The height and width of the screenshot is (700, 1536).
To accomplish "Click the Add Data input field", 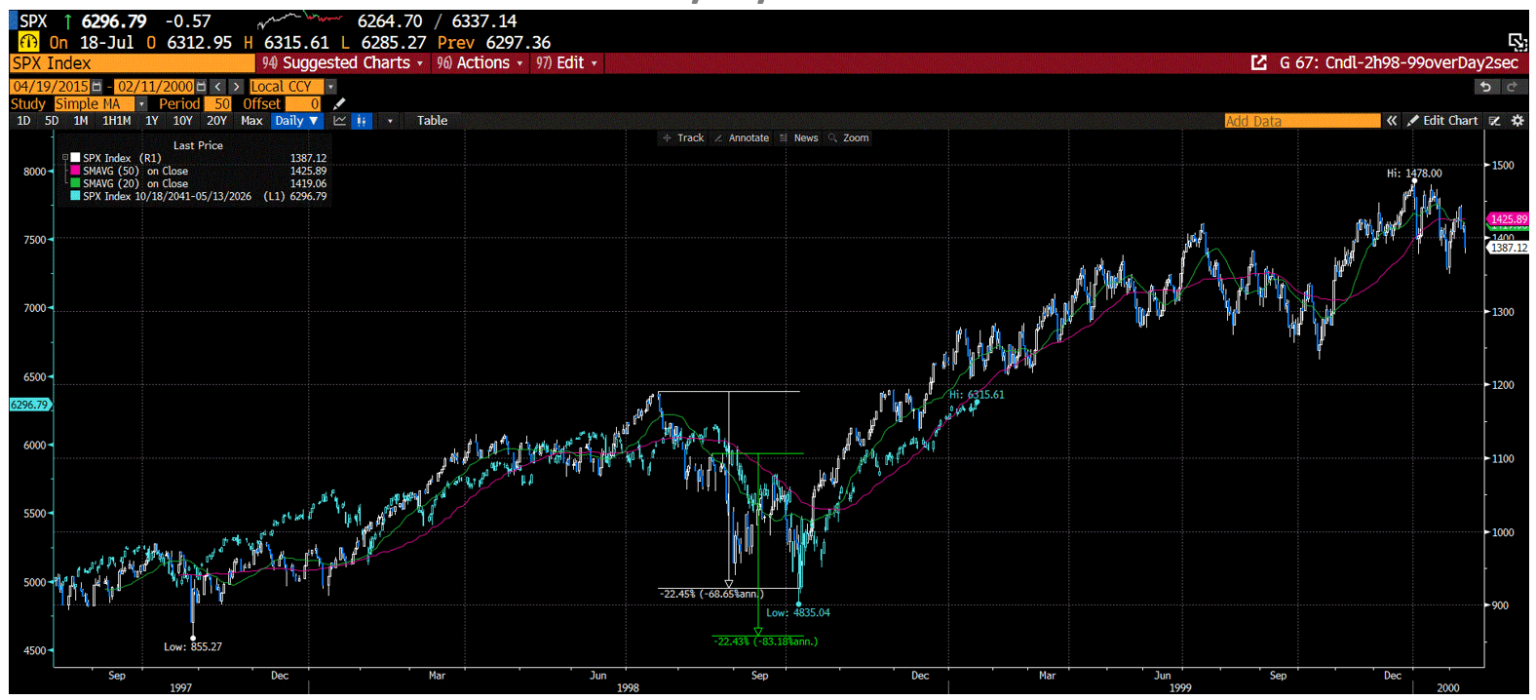I will [1300, 120].
